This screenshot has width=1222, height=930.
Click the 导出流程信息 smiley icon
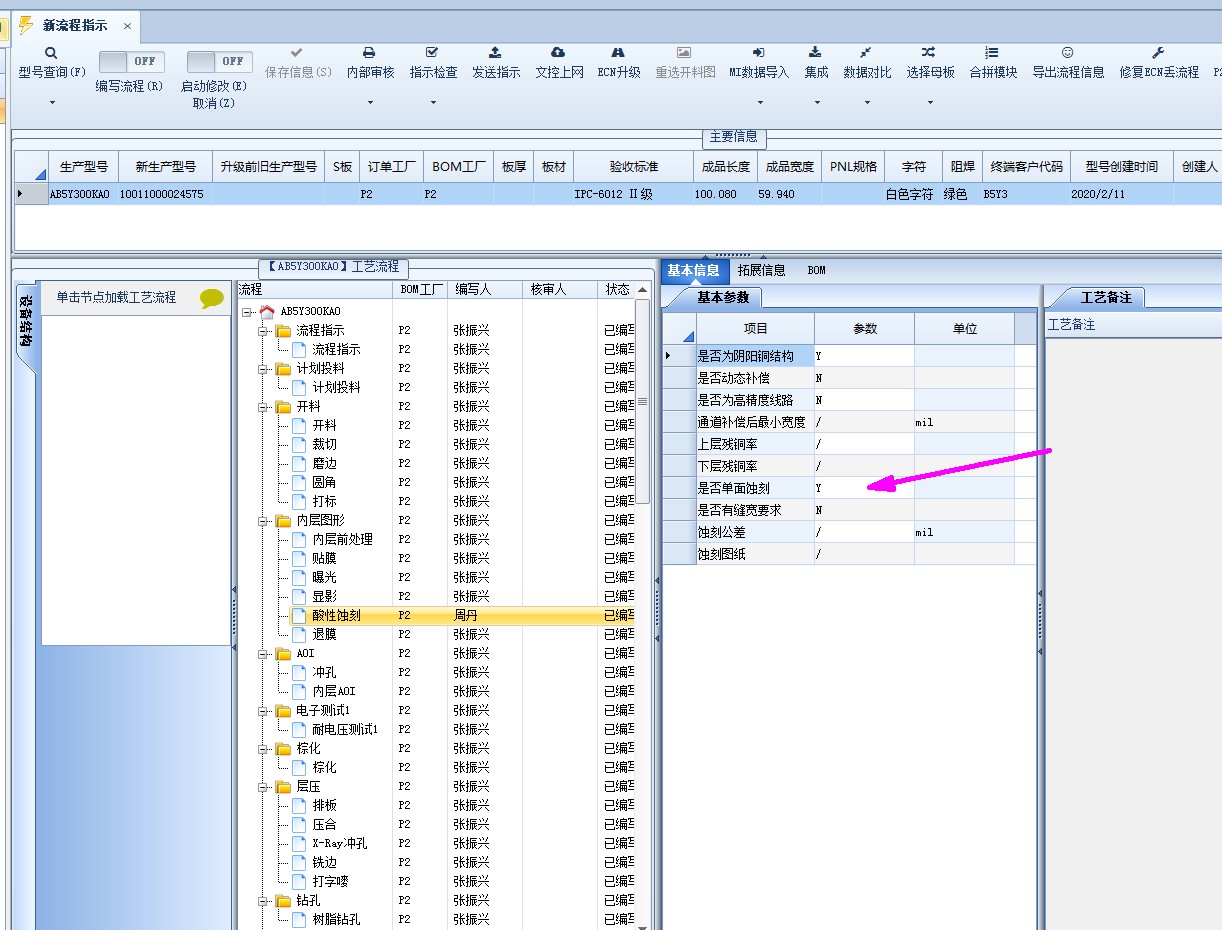(1067, 53)
